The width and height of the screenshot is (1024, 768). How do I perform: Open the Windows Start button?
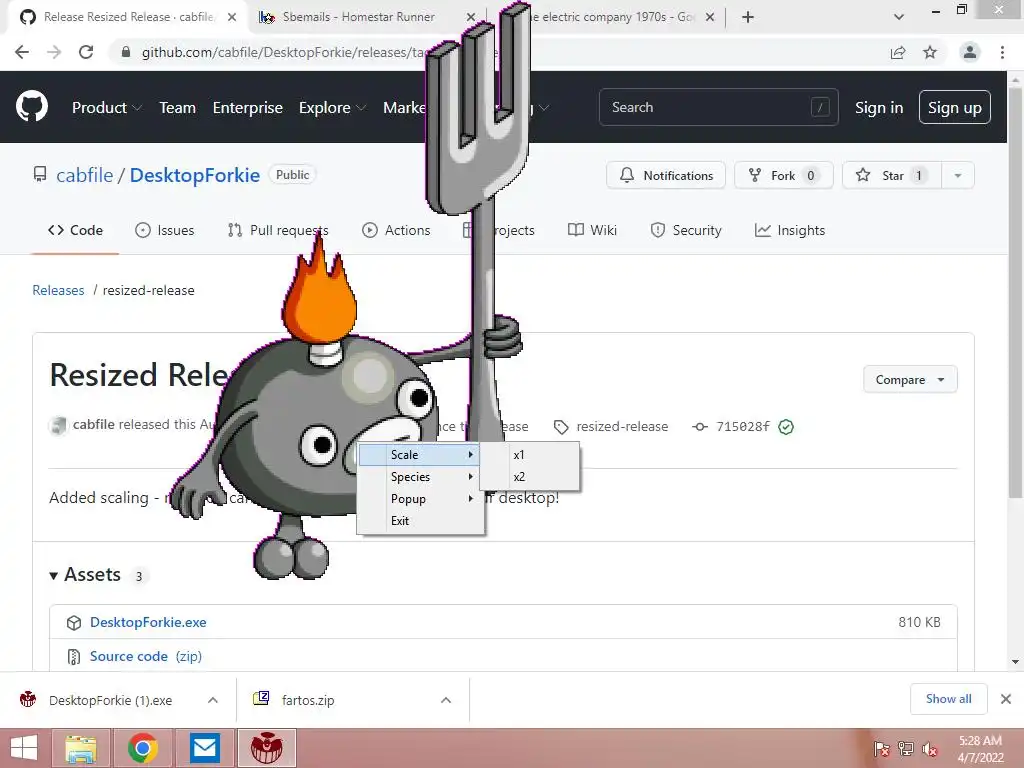(24, 748)
